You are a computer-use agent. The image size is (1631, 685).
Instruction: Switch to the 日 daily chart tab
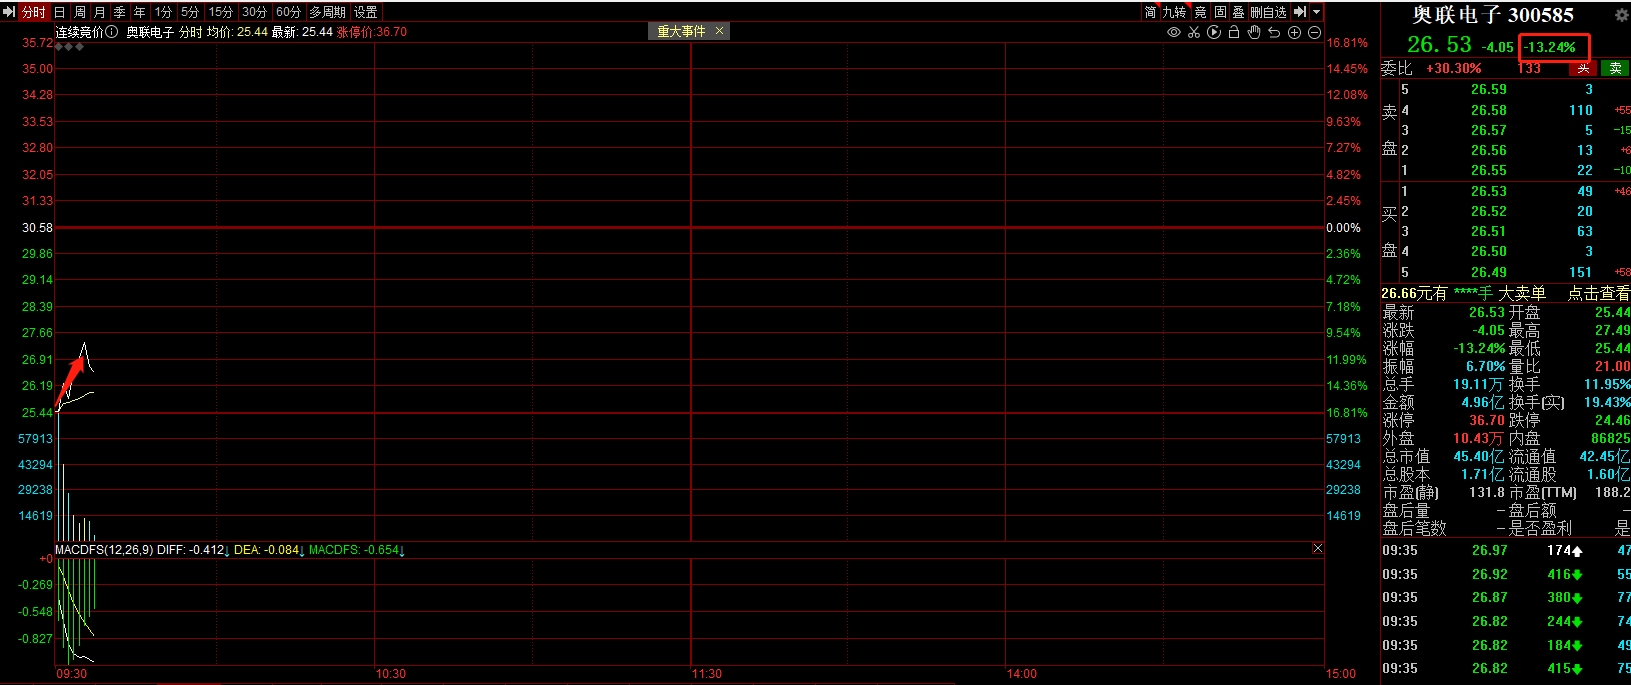60,12
